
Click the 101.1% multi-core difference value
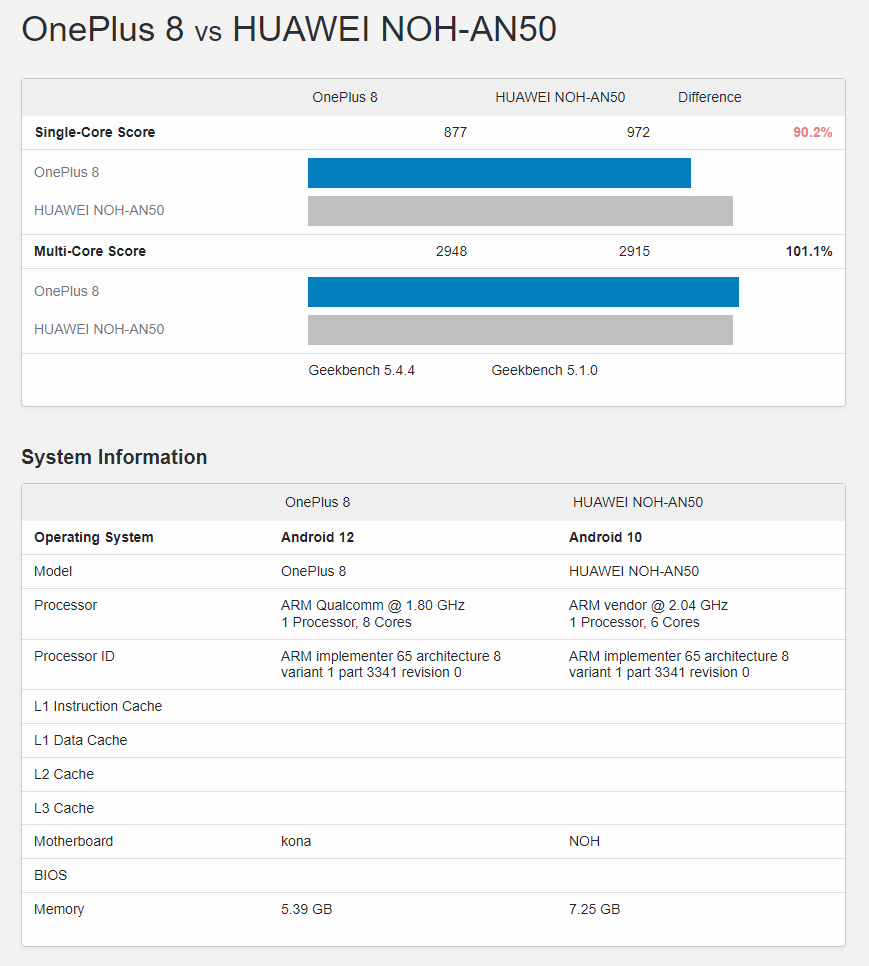[808, 251]
